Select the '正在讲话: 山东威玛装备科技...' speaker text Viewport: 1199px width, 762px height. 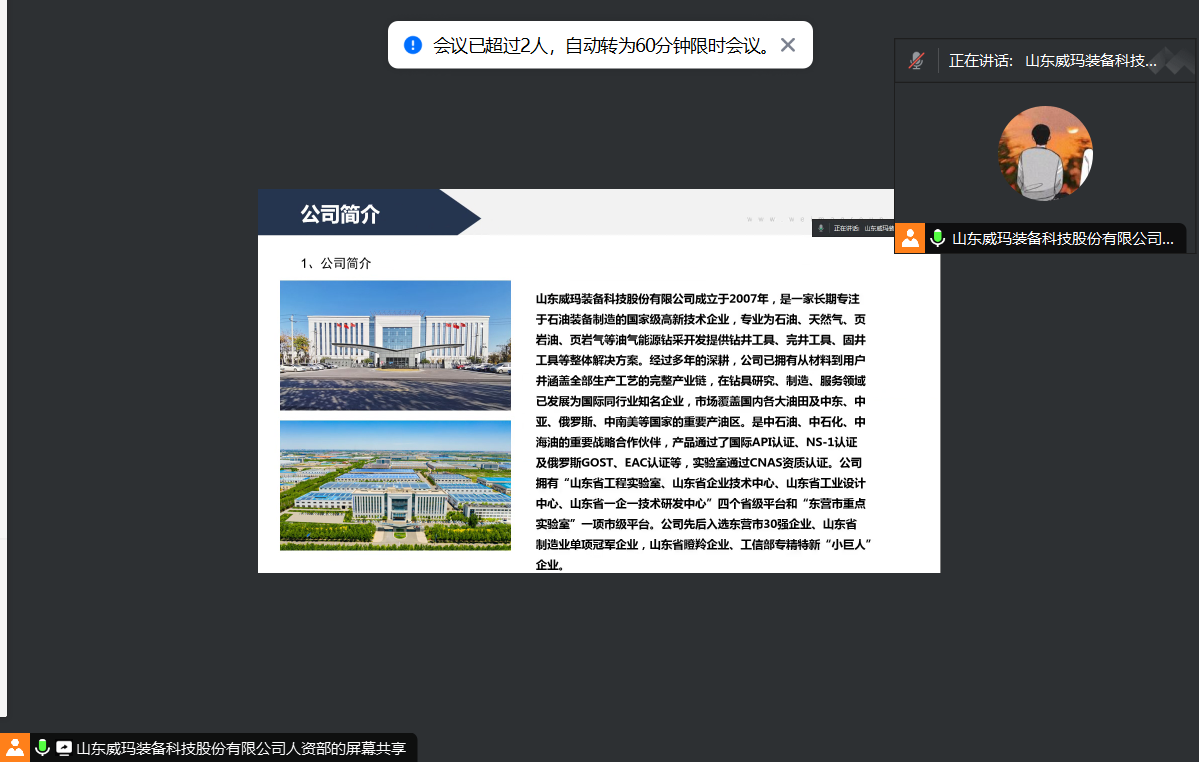(x=1052, y=60)
